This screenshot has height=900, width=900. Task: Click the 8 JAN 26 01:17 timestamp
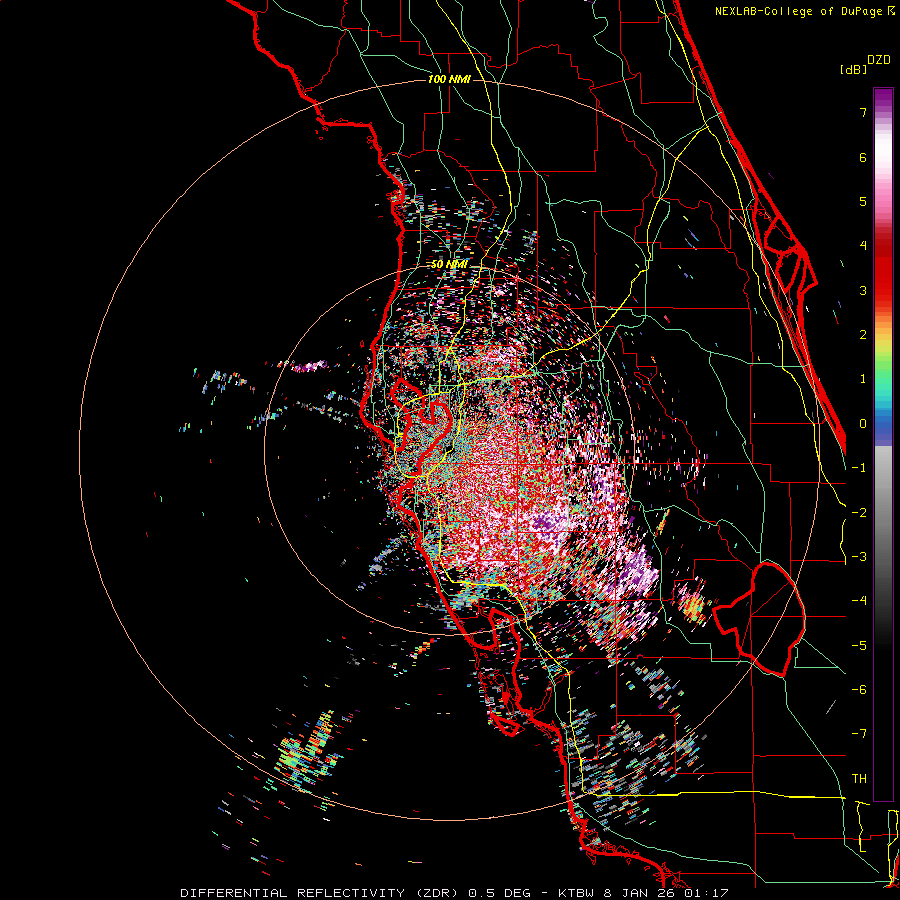click(x=666, y=893)
